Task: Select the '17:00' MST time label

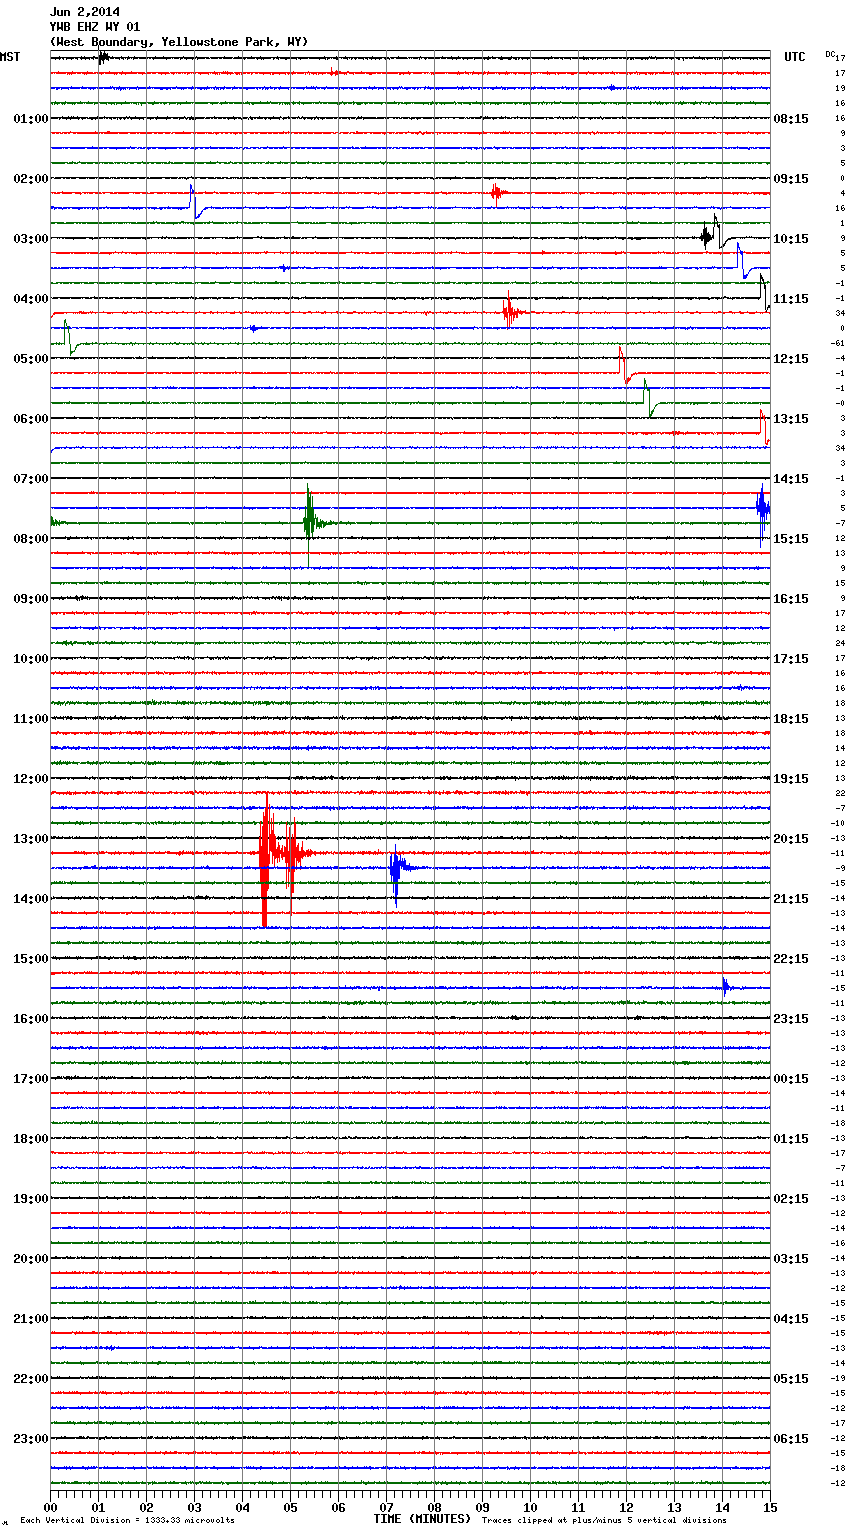Action: 30,1079
